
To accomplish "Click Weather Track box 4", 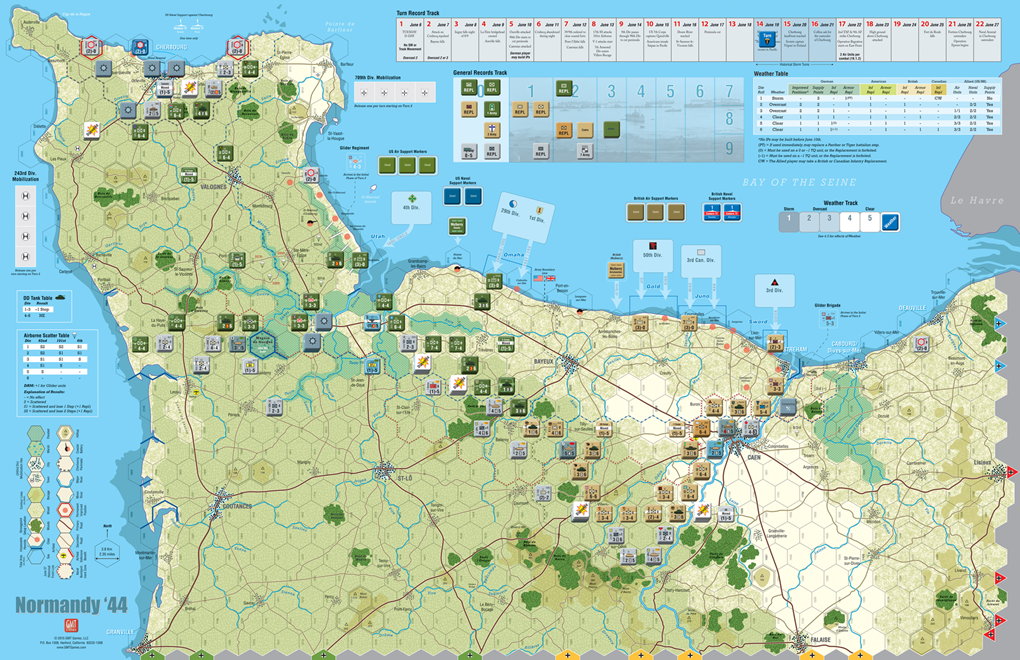I will click(850, 221).
